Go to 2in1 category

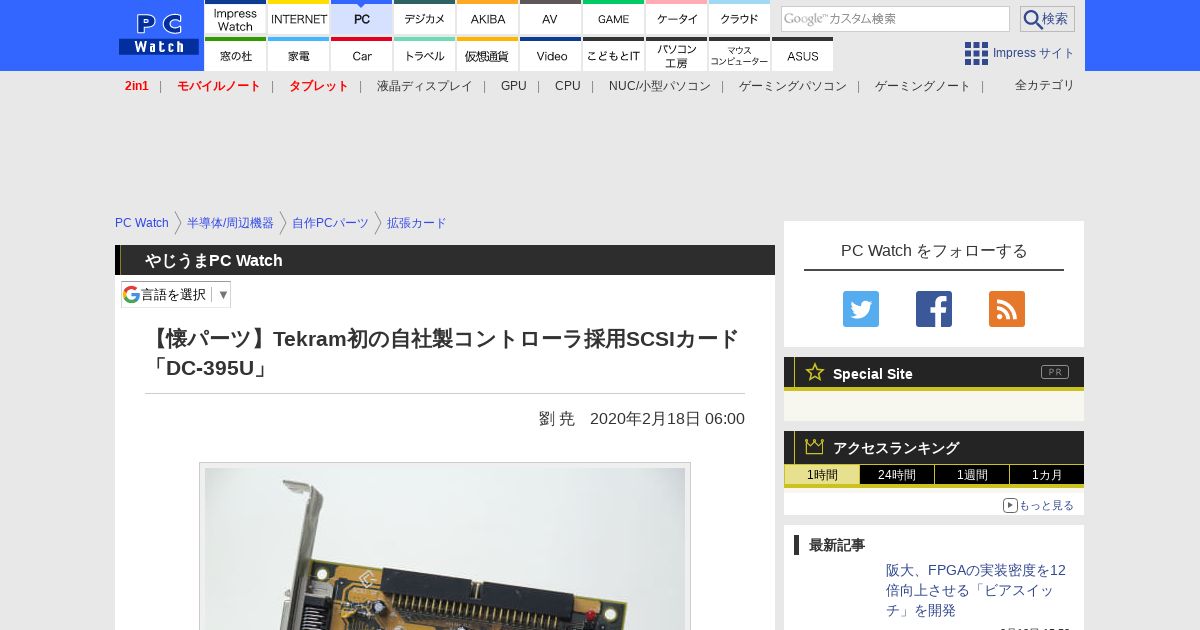pos(137,86)
